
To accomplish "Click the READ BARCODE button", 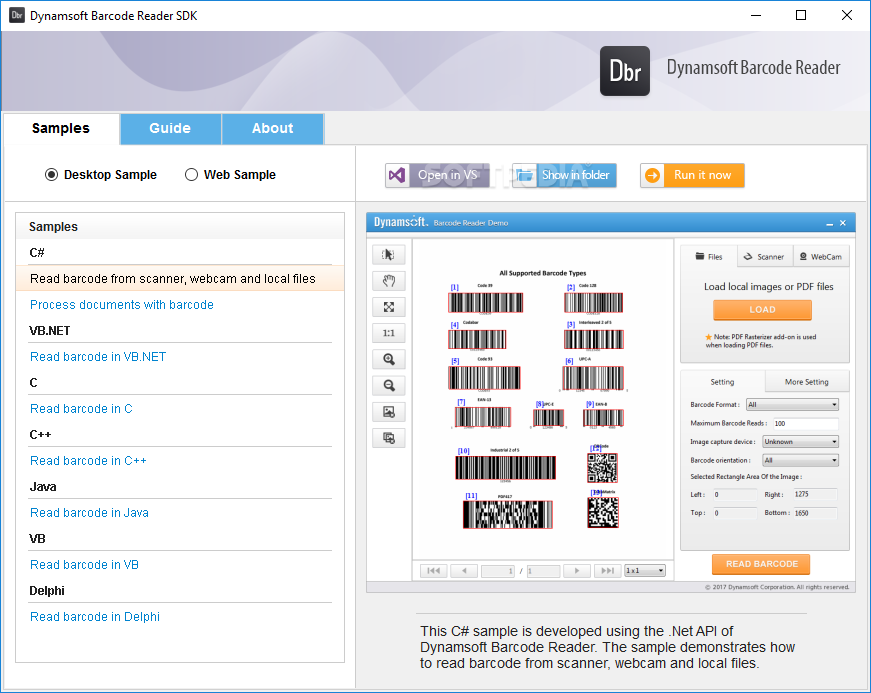I will pos(761,564).
